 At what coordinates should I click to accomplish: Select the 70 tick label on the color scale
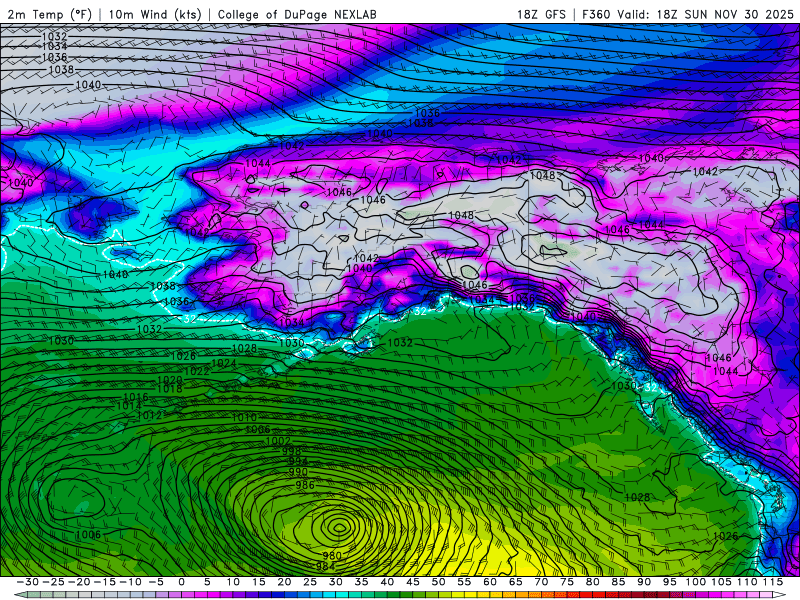point(541,582)
